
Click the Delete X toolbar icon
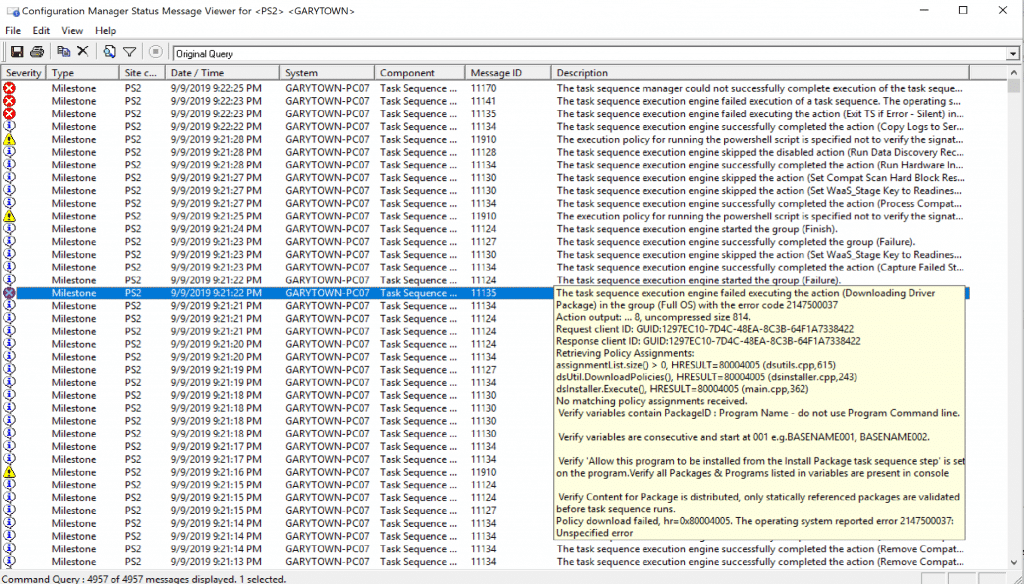tap(83, 52)
